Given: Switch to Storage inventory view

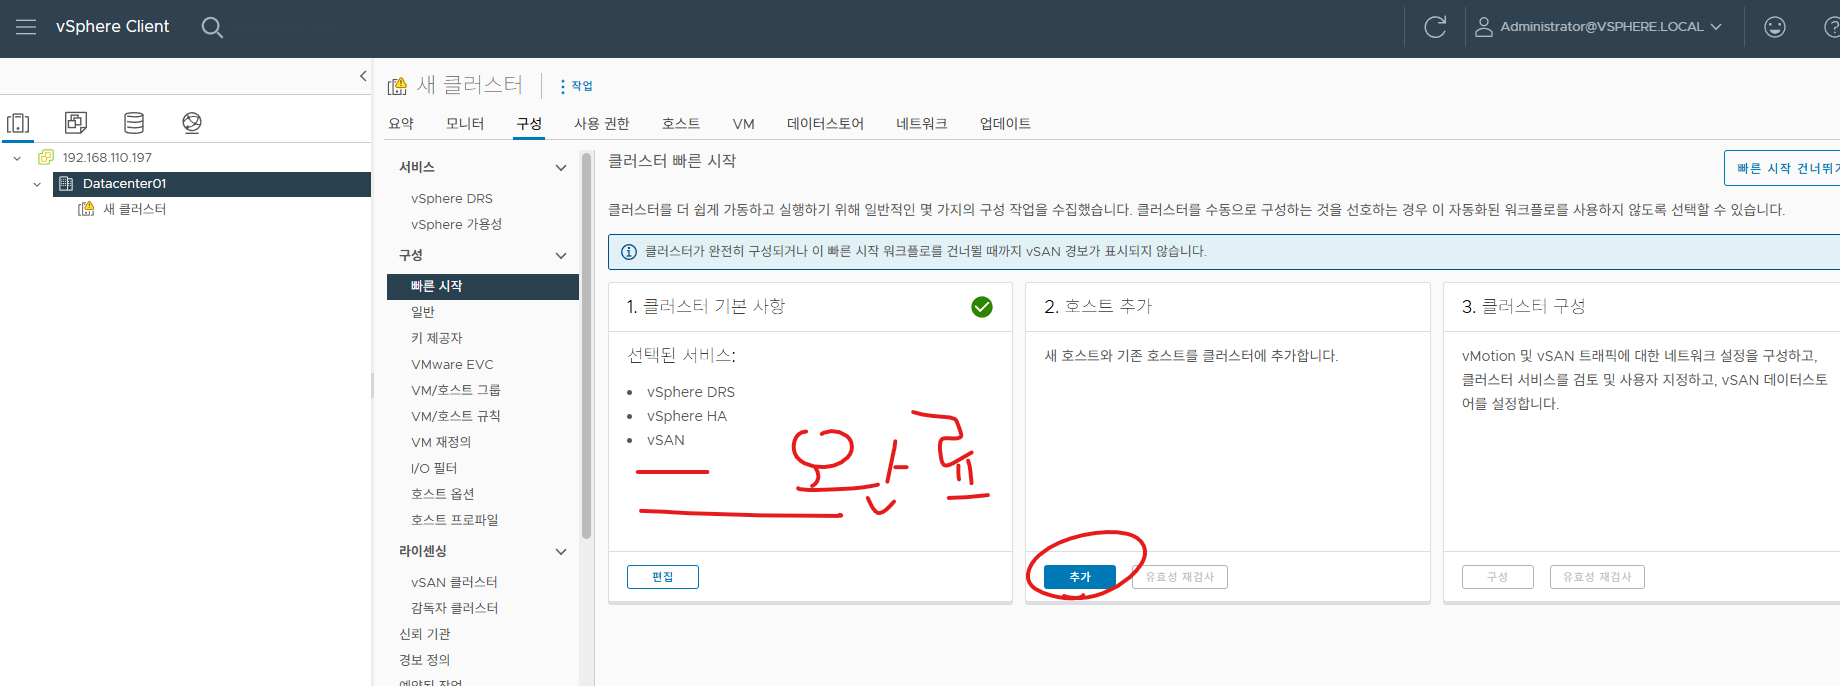Looking at the screenshot, I should tap(134, 123).
